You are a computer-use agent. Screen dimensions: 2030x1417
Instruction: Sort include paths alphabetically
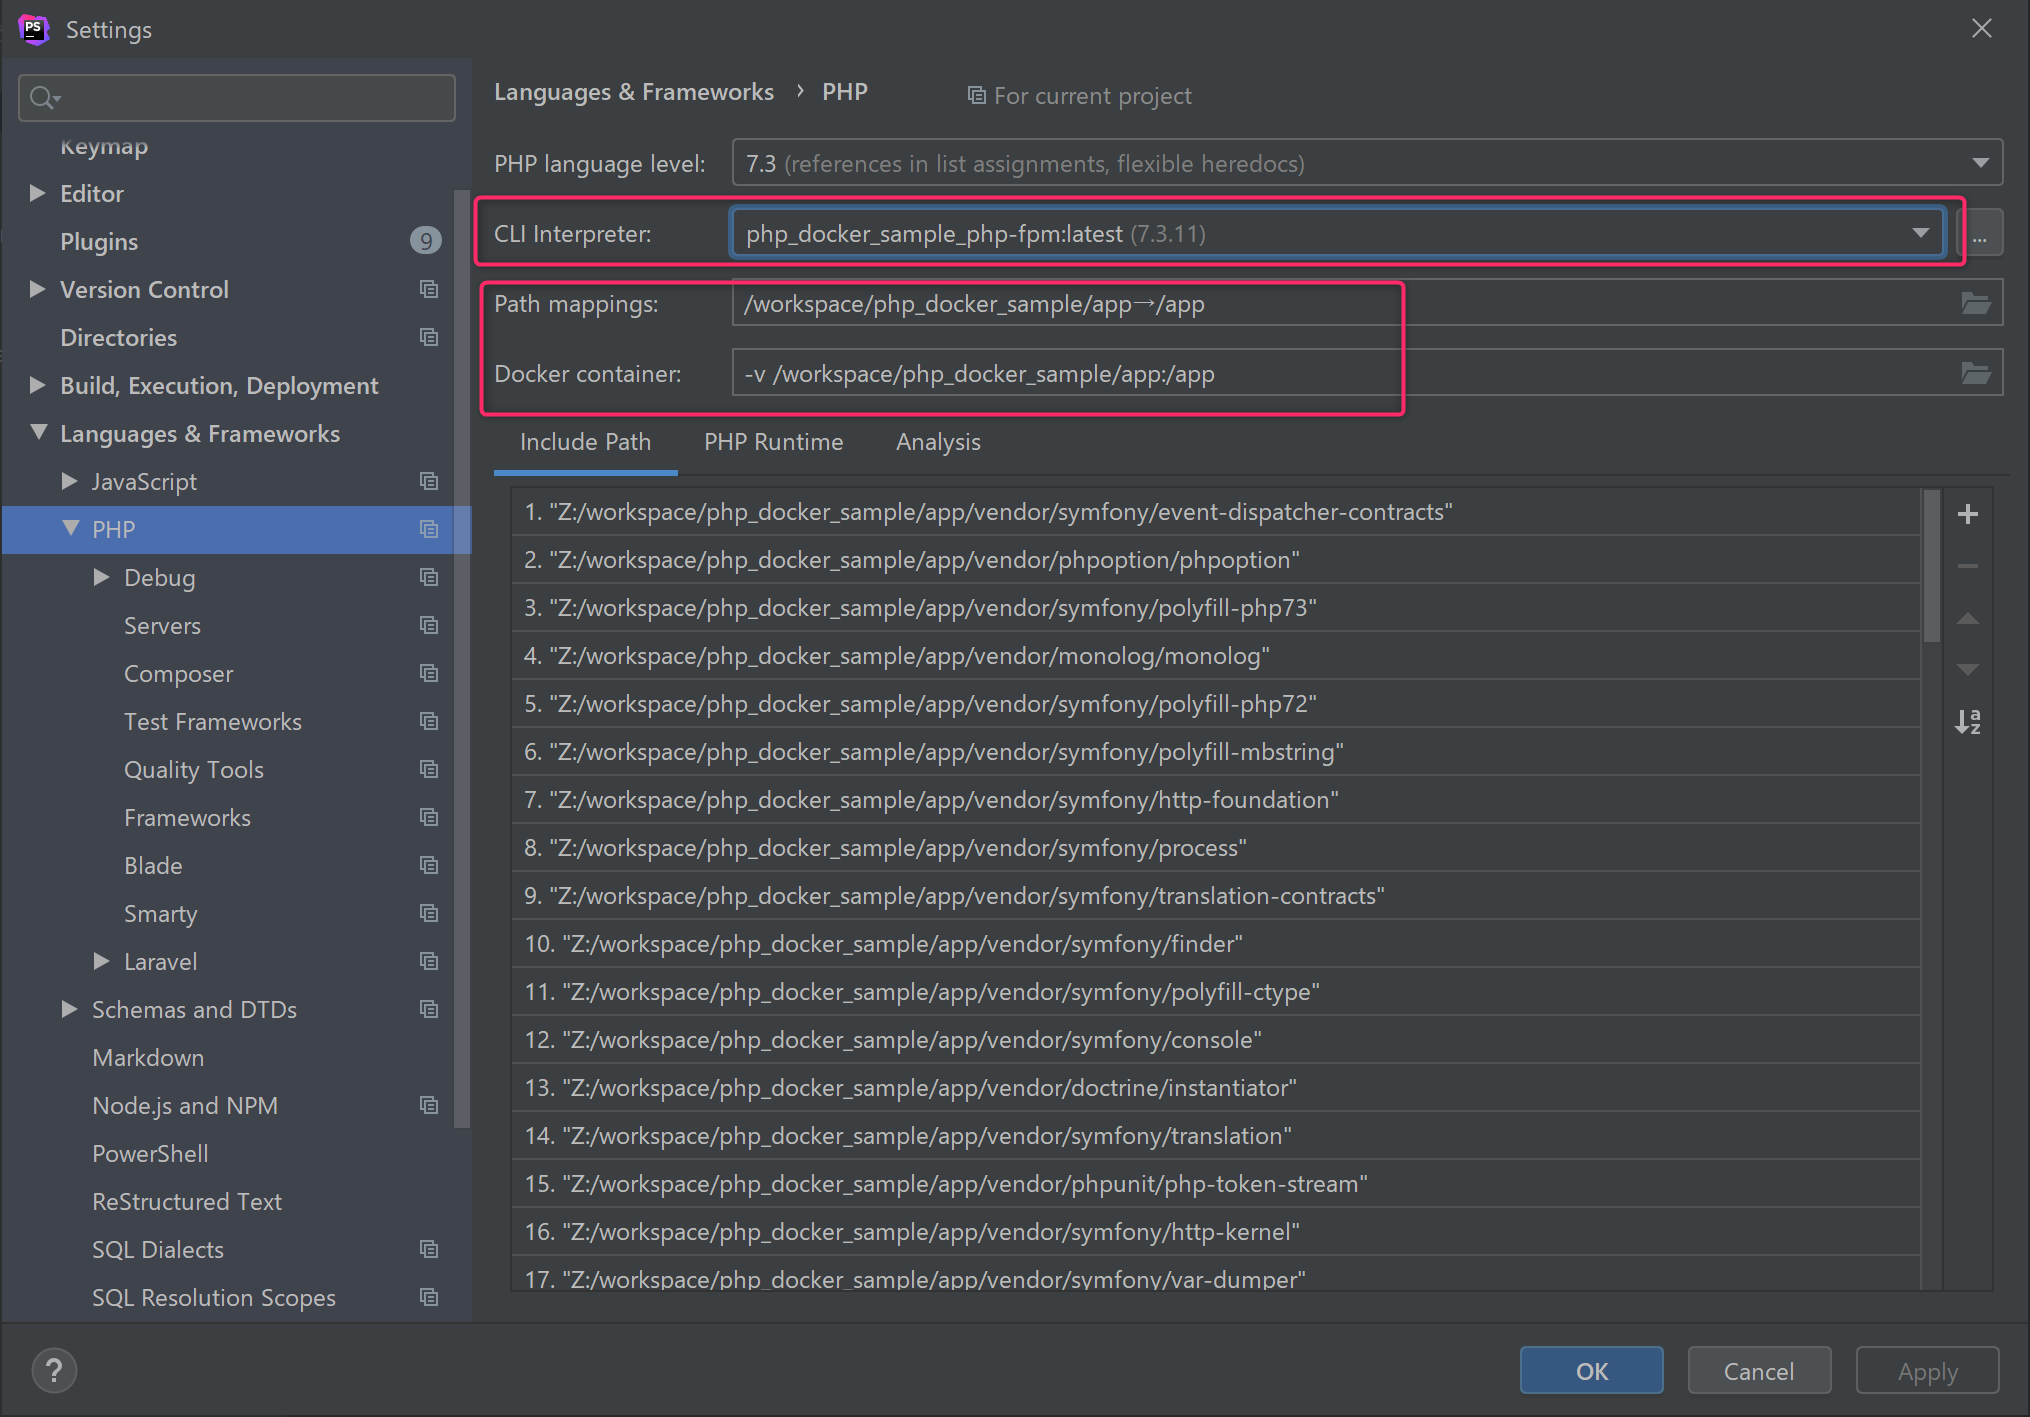pos(1968,722)
